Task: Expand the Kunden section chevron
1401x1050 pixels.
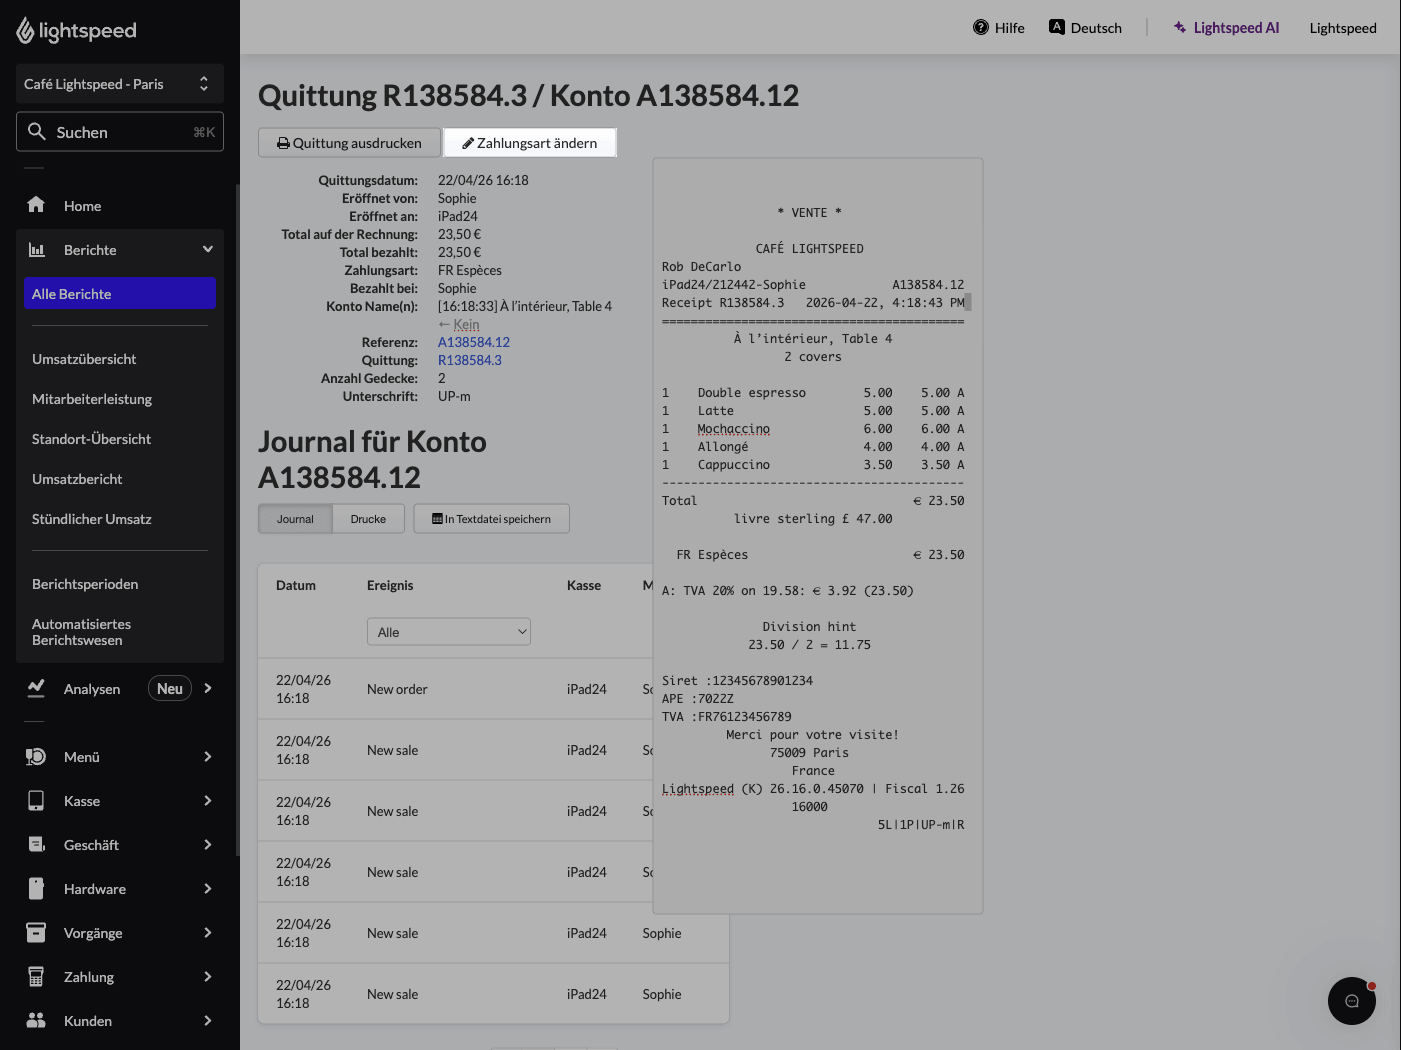Action: click(x=208, y=1020)
